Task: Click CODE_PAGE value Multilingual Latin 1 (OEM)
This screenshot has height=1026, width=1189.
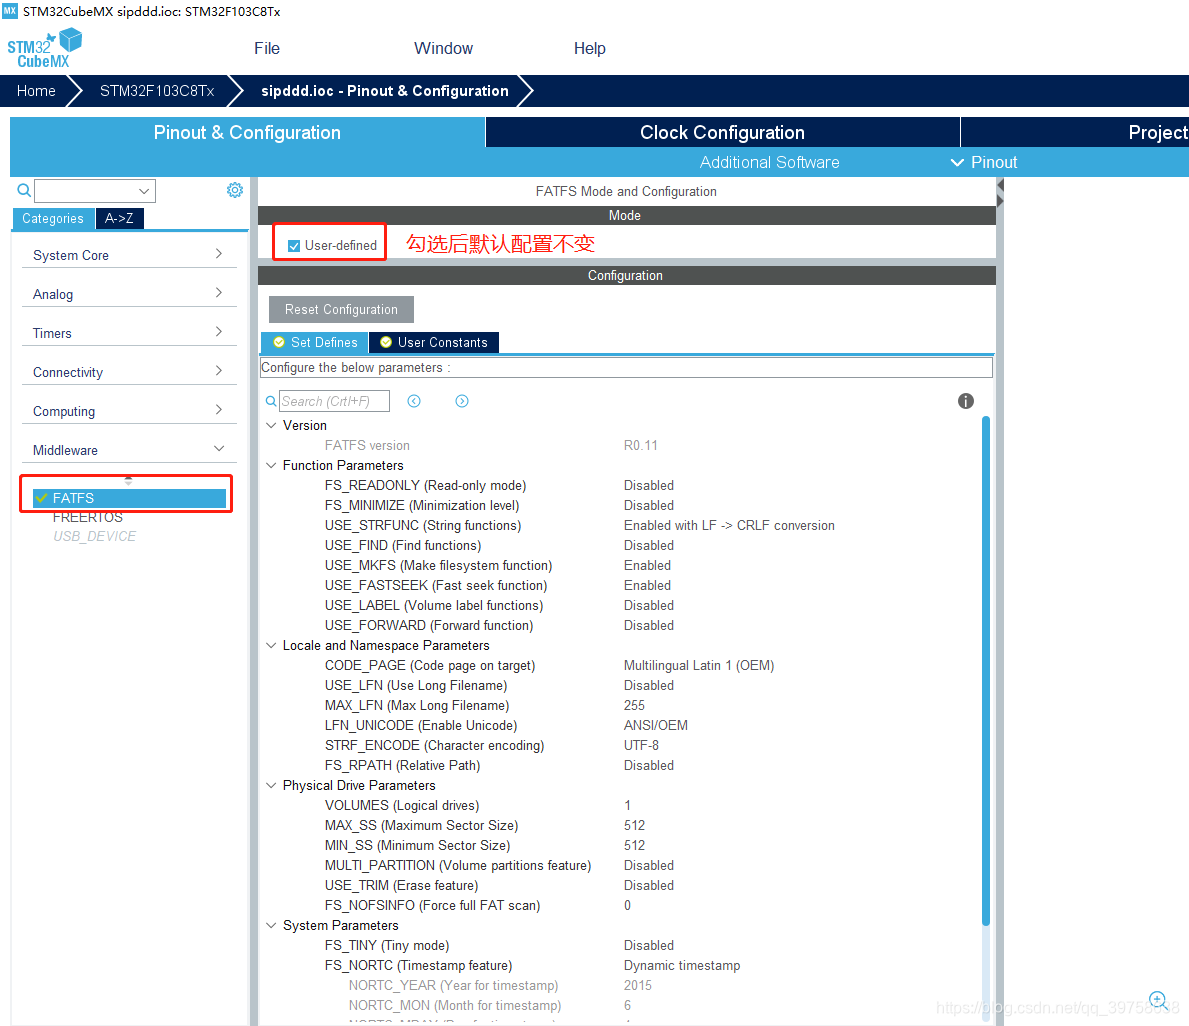Action: click(x=698, y=665)
